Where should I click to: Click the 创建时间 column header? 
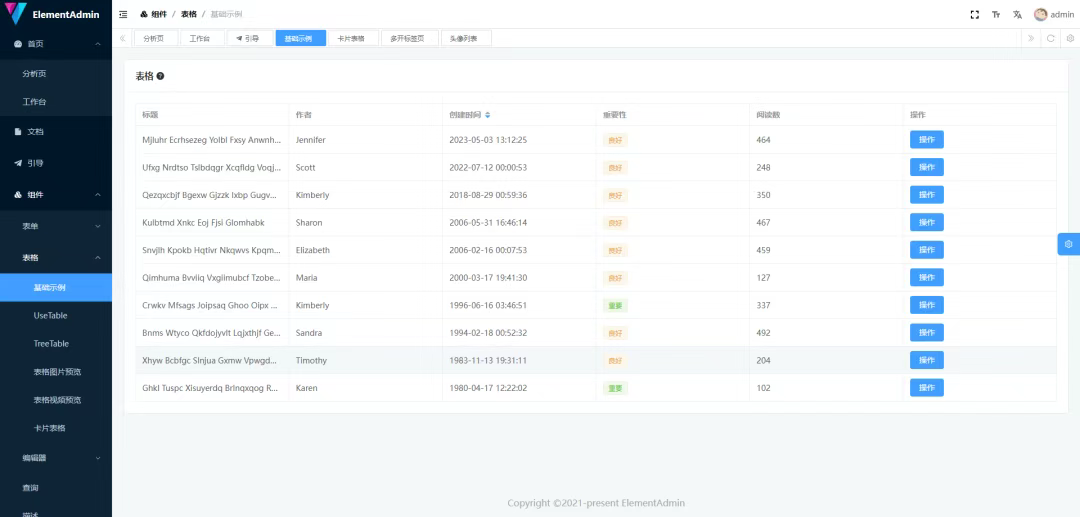(x=519, y=115)
